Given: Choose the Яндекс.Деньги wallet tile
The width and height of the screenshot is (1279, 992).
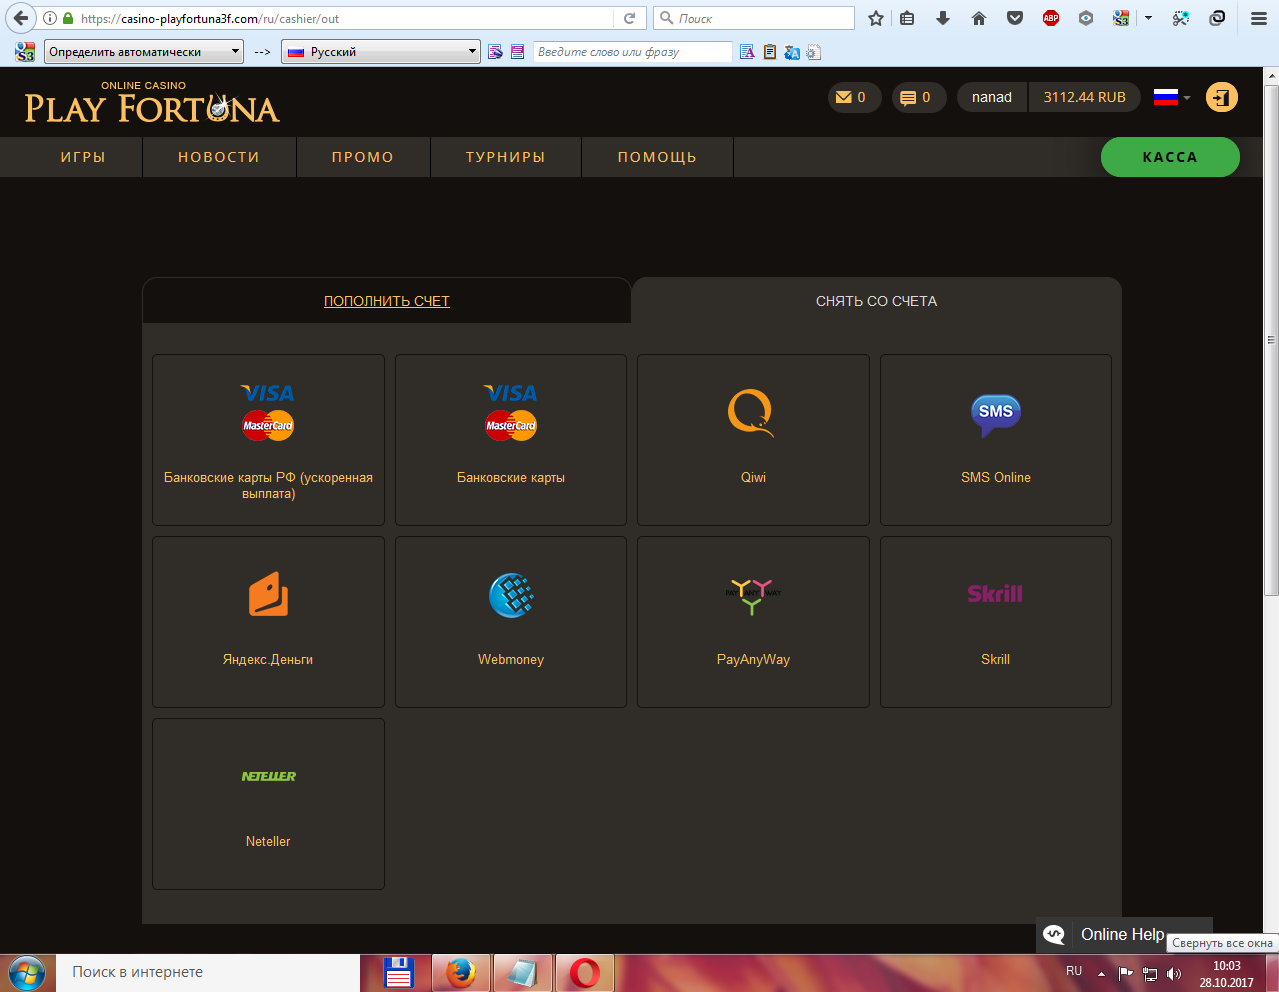Looking at the screenshot, I should point(268,622).
